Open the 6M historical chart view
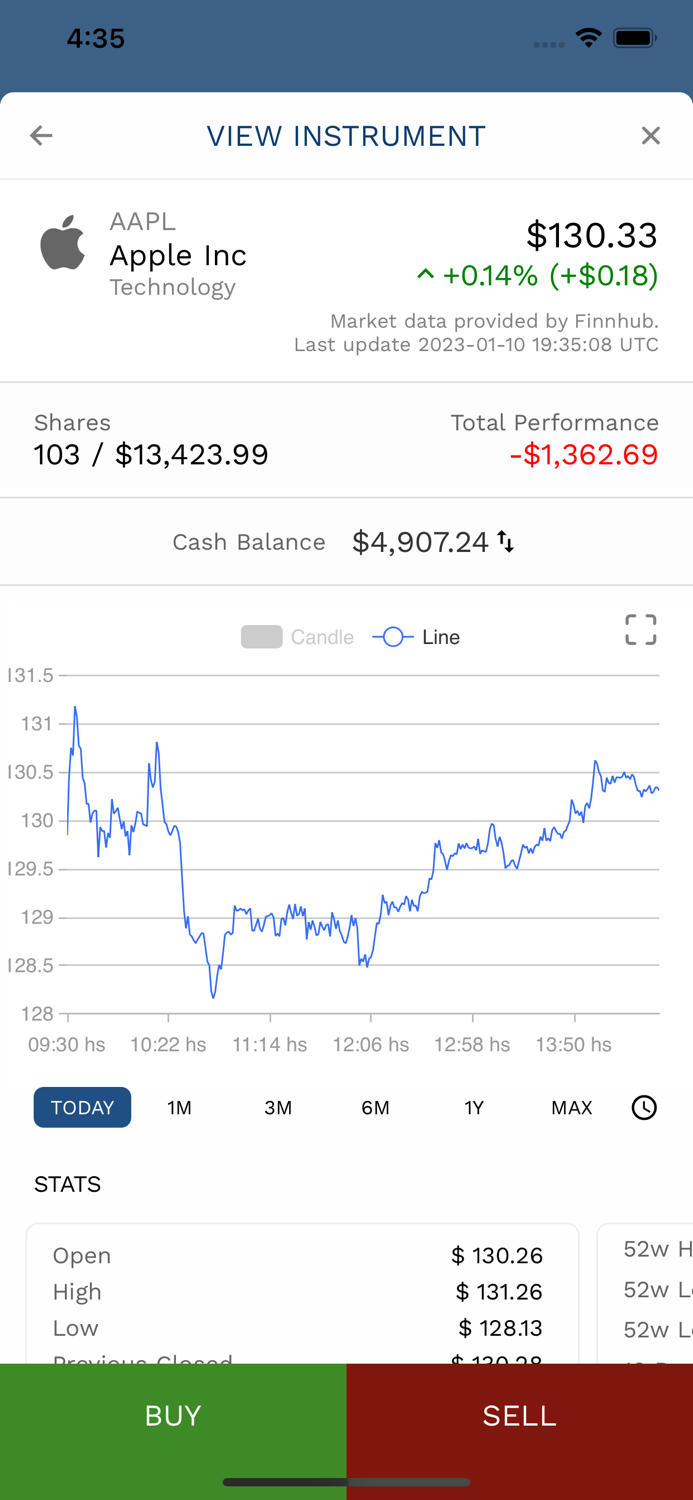This screenshot has height=1500, width=693. click(x=376, y=1107)
